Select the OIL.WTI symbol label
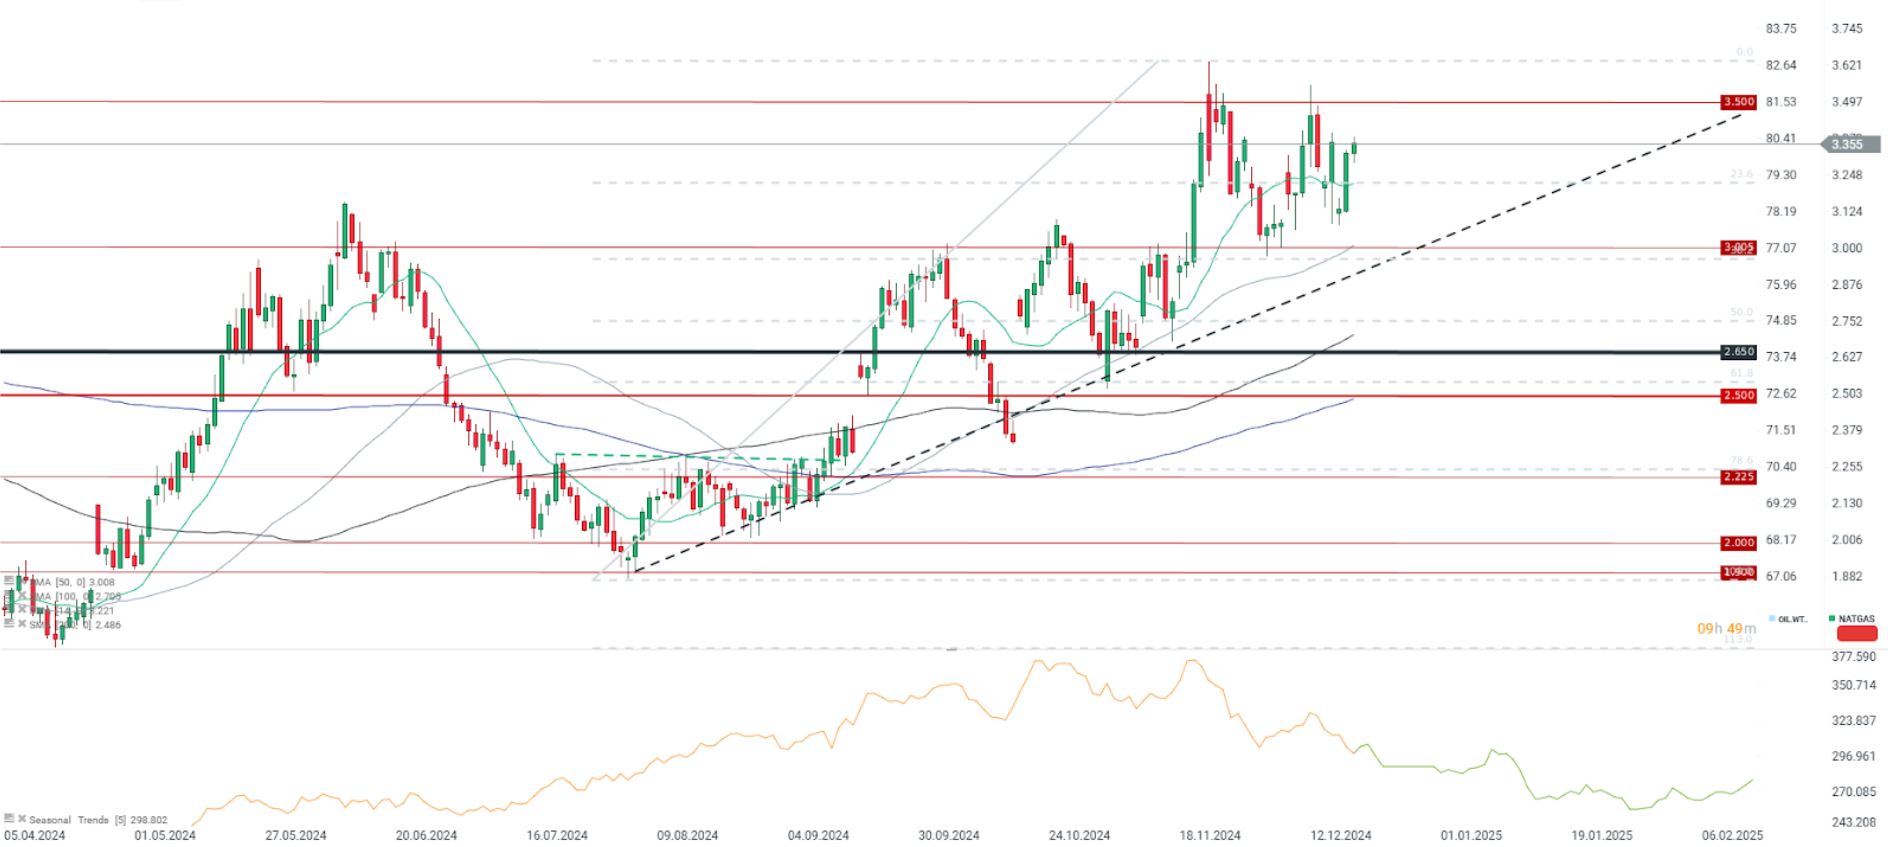The height and width of the screenshot is (847, 1888). [1793, 619]
